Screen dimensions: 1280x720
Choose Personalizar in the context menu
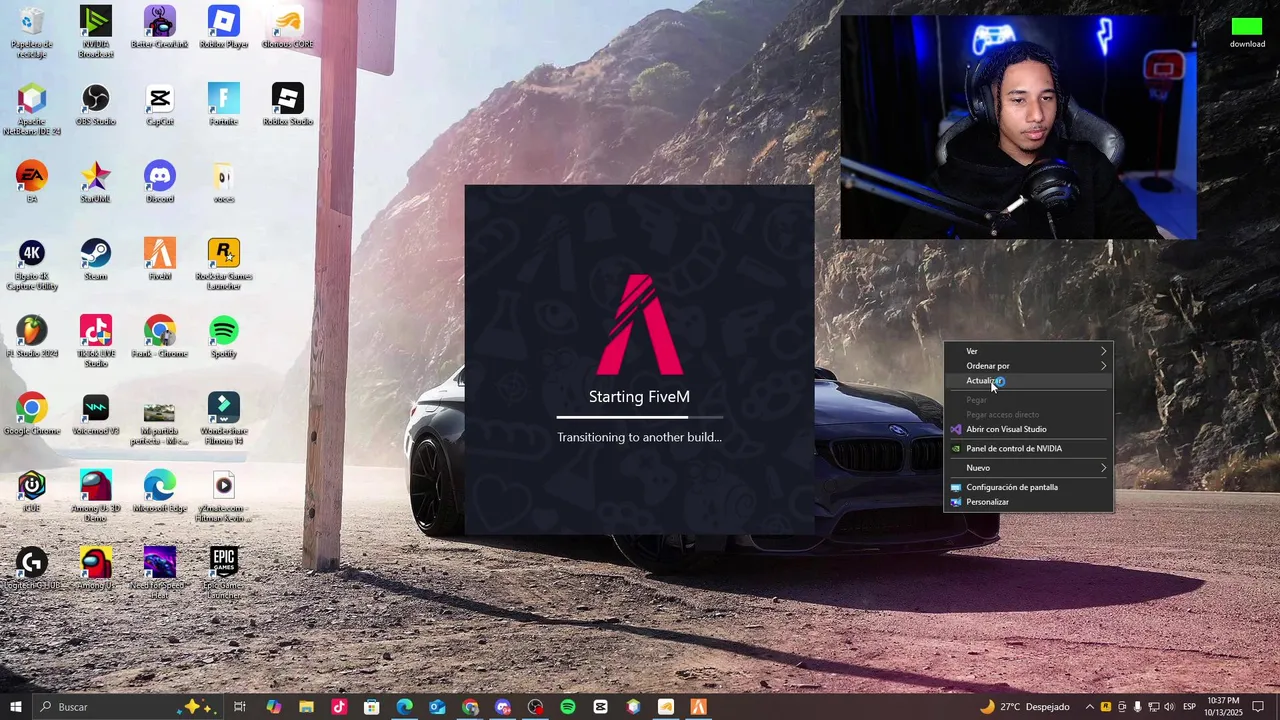pos(1029,502)
